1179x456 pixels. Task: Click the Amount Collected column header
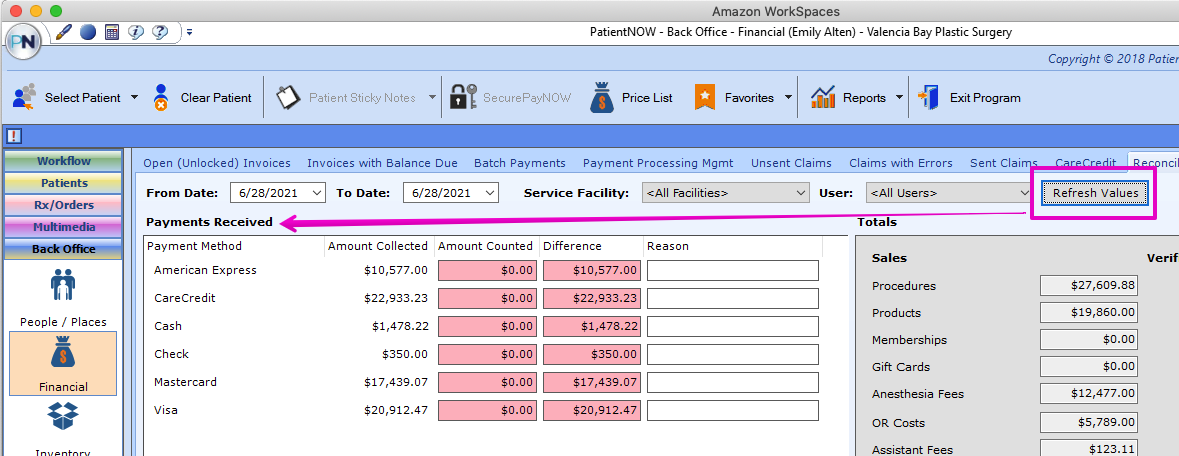point(379,246)
